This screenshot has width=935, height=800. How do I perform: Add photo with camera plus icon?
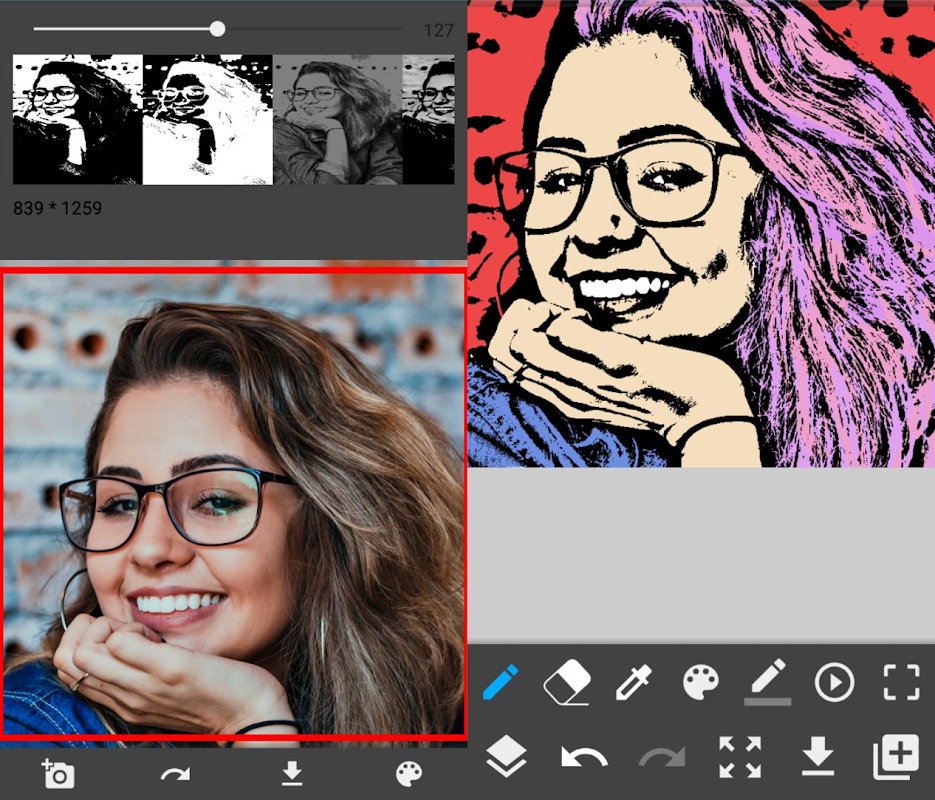(58, 774)
